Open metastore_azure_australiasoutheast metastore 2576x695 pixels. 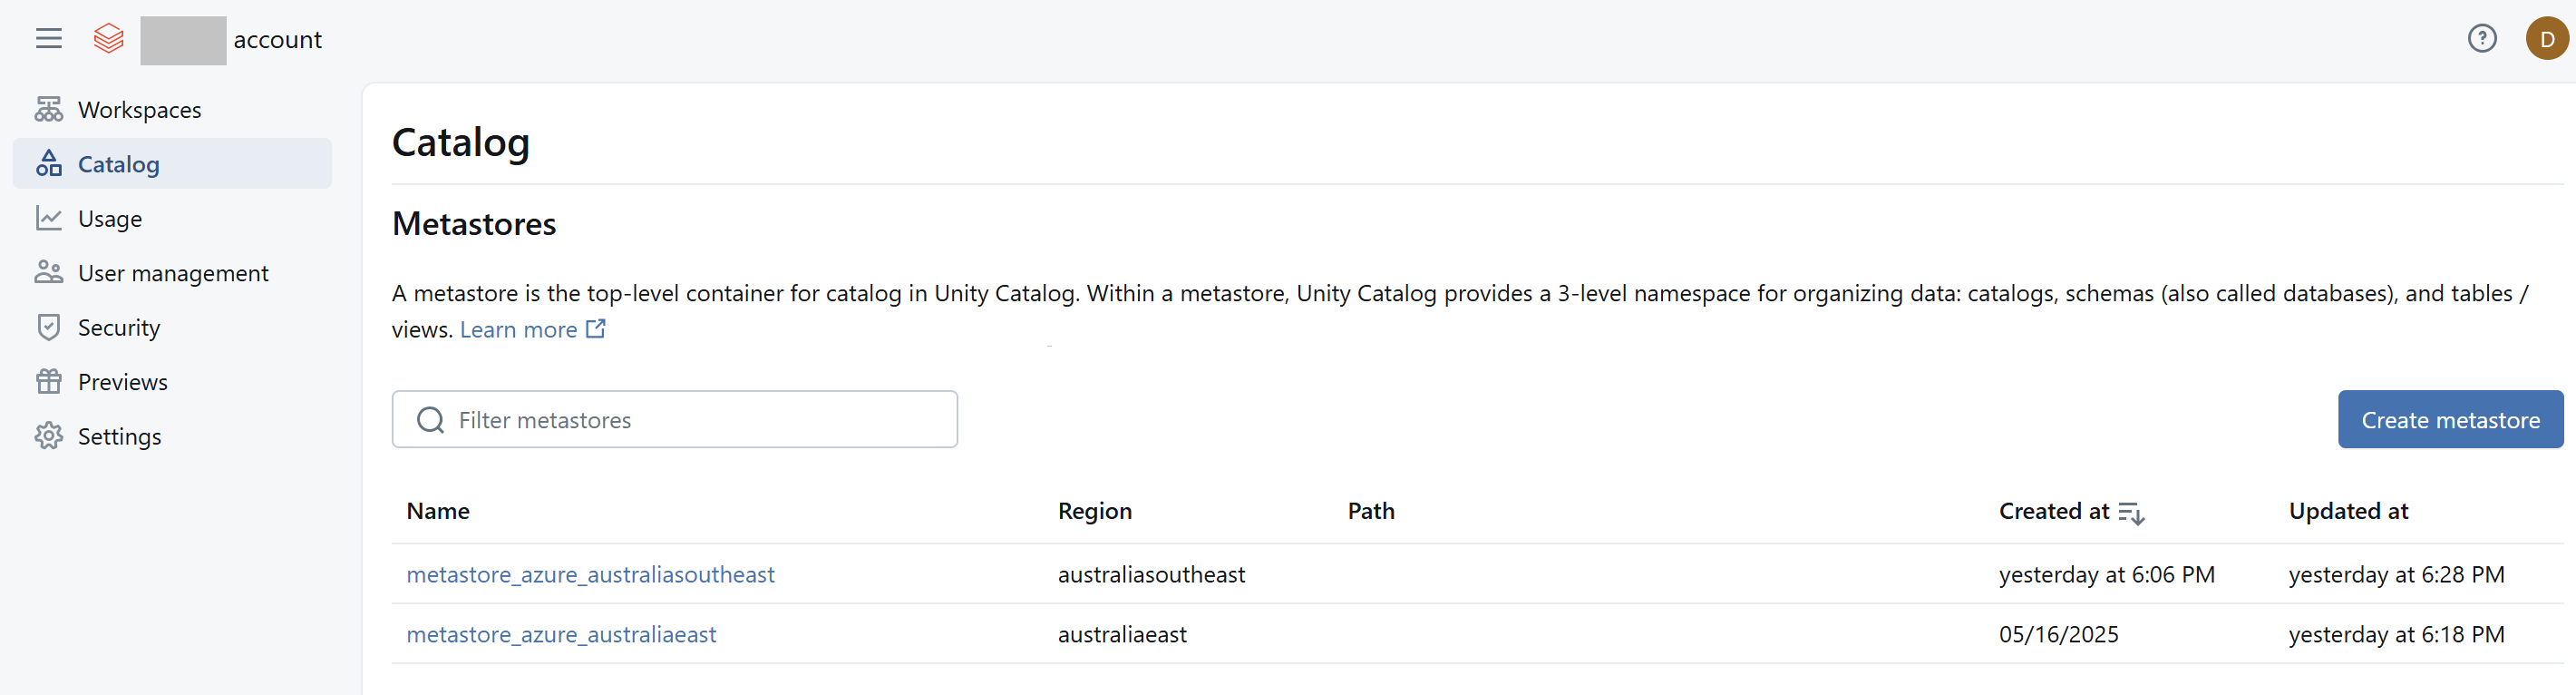[x=590, y=574]
